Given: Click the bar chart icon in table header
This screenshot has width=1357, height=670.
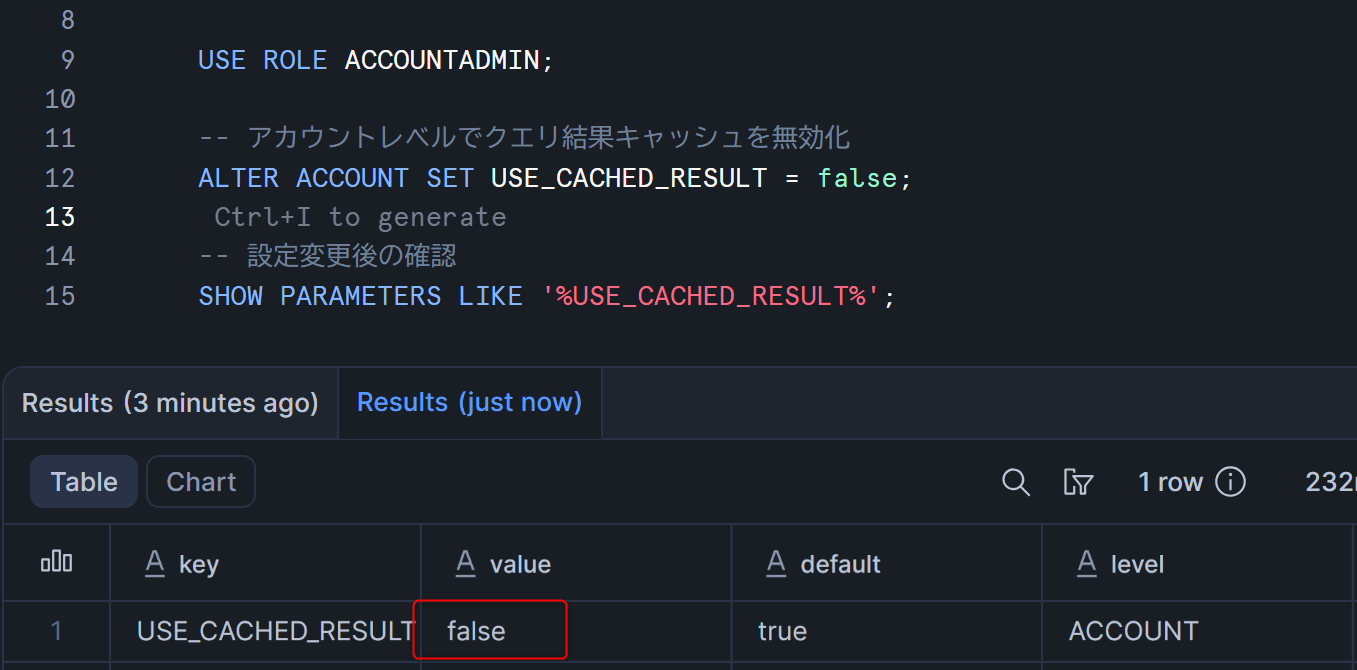Looking at the screenshot, I should 56,563.
